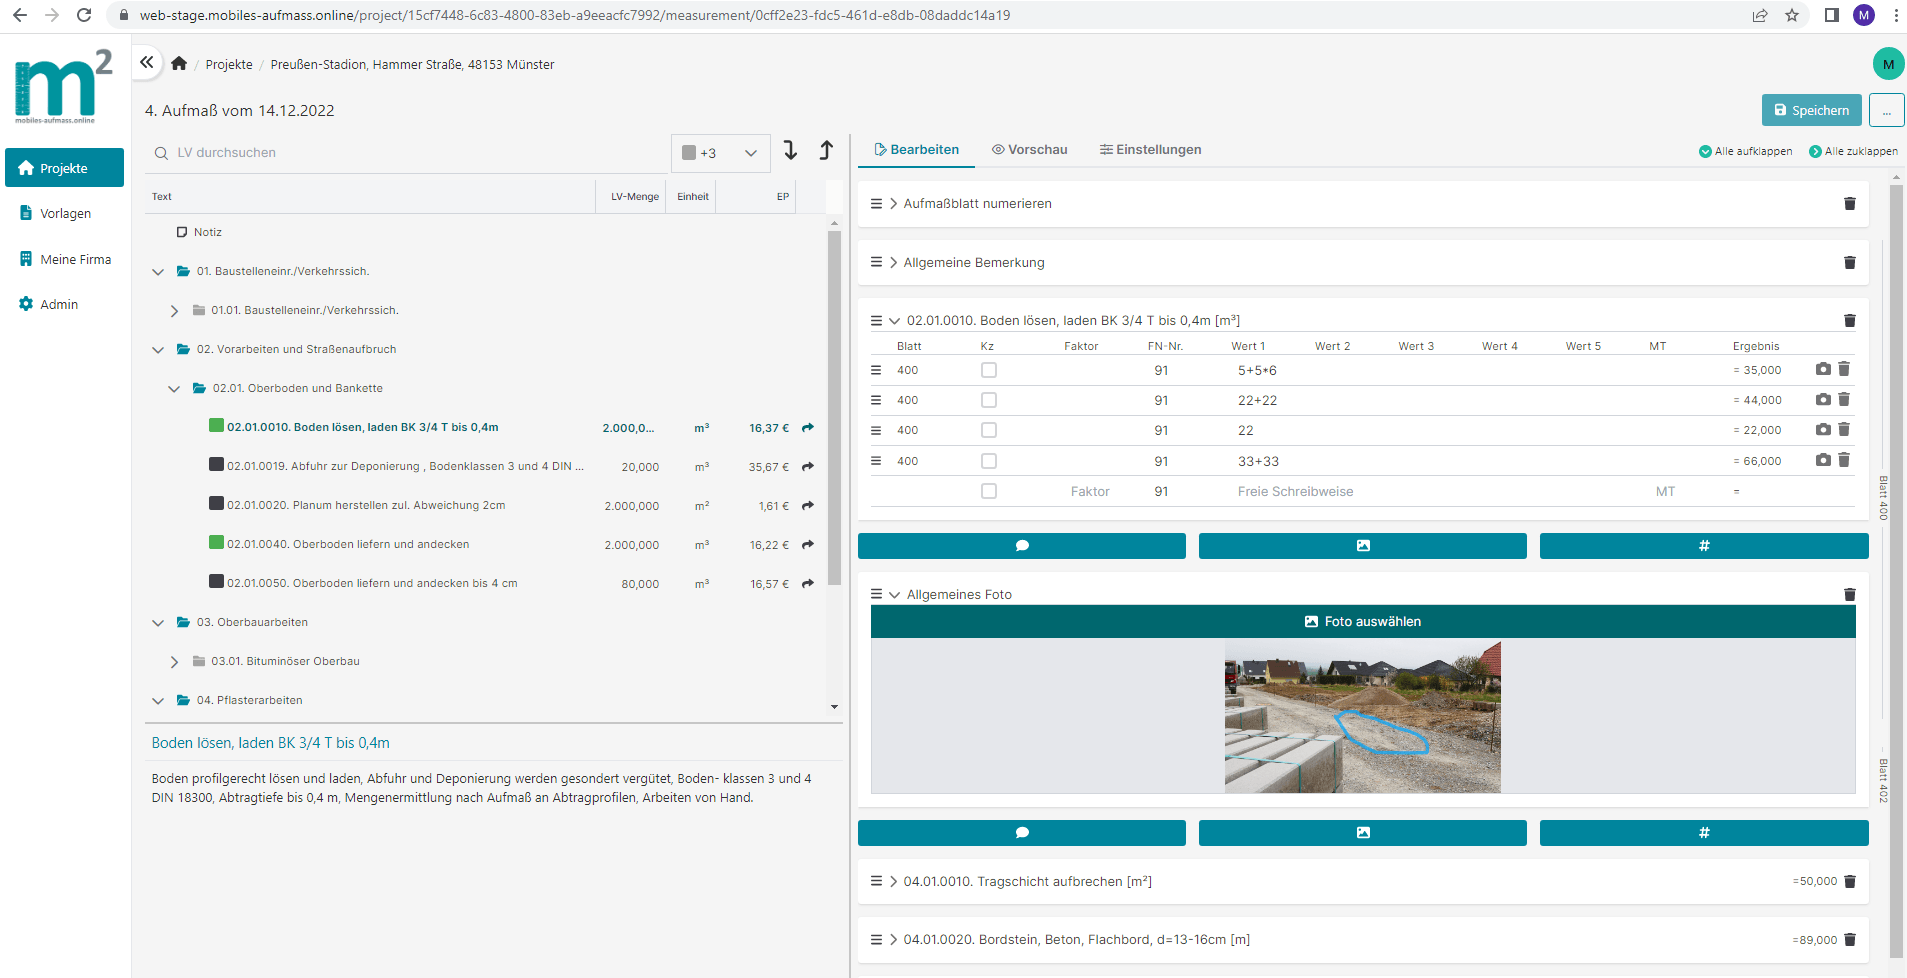The image size is (1907, 978).
Task: Click the Speichern button
Action: coord(1811,111)
